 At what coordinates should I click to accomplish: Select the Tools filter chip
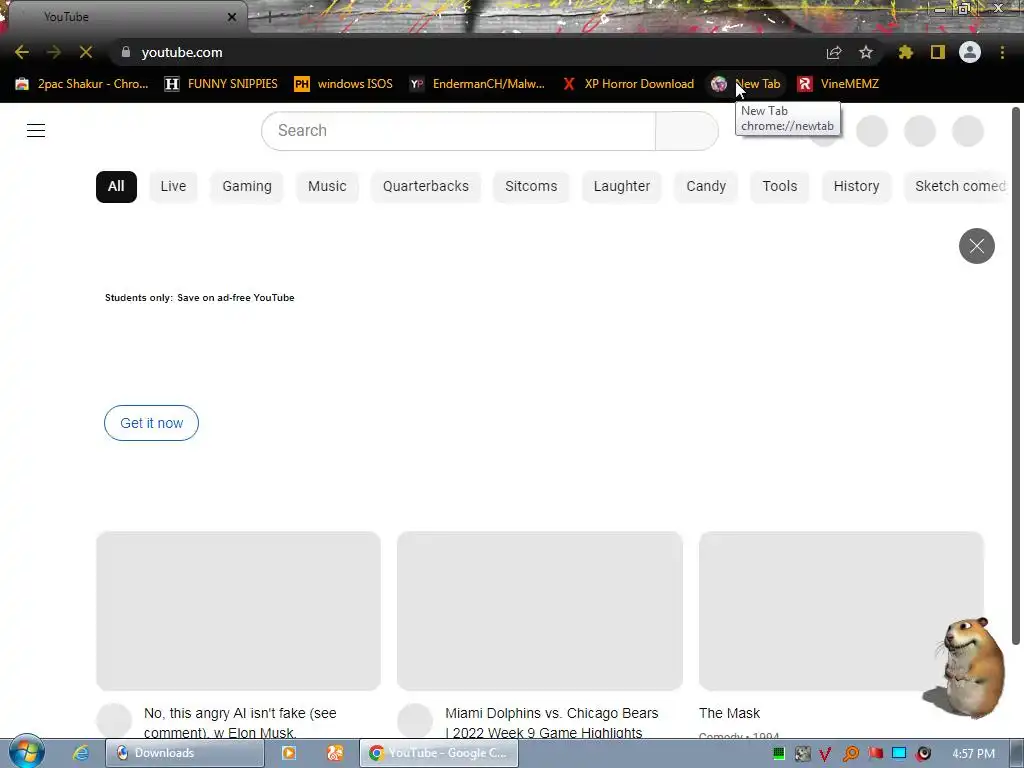click(x=780, y=187)
